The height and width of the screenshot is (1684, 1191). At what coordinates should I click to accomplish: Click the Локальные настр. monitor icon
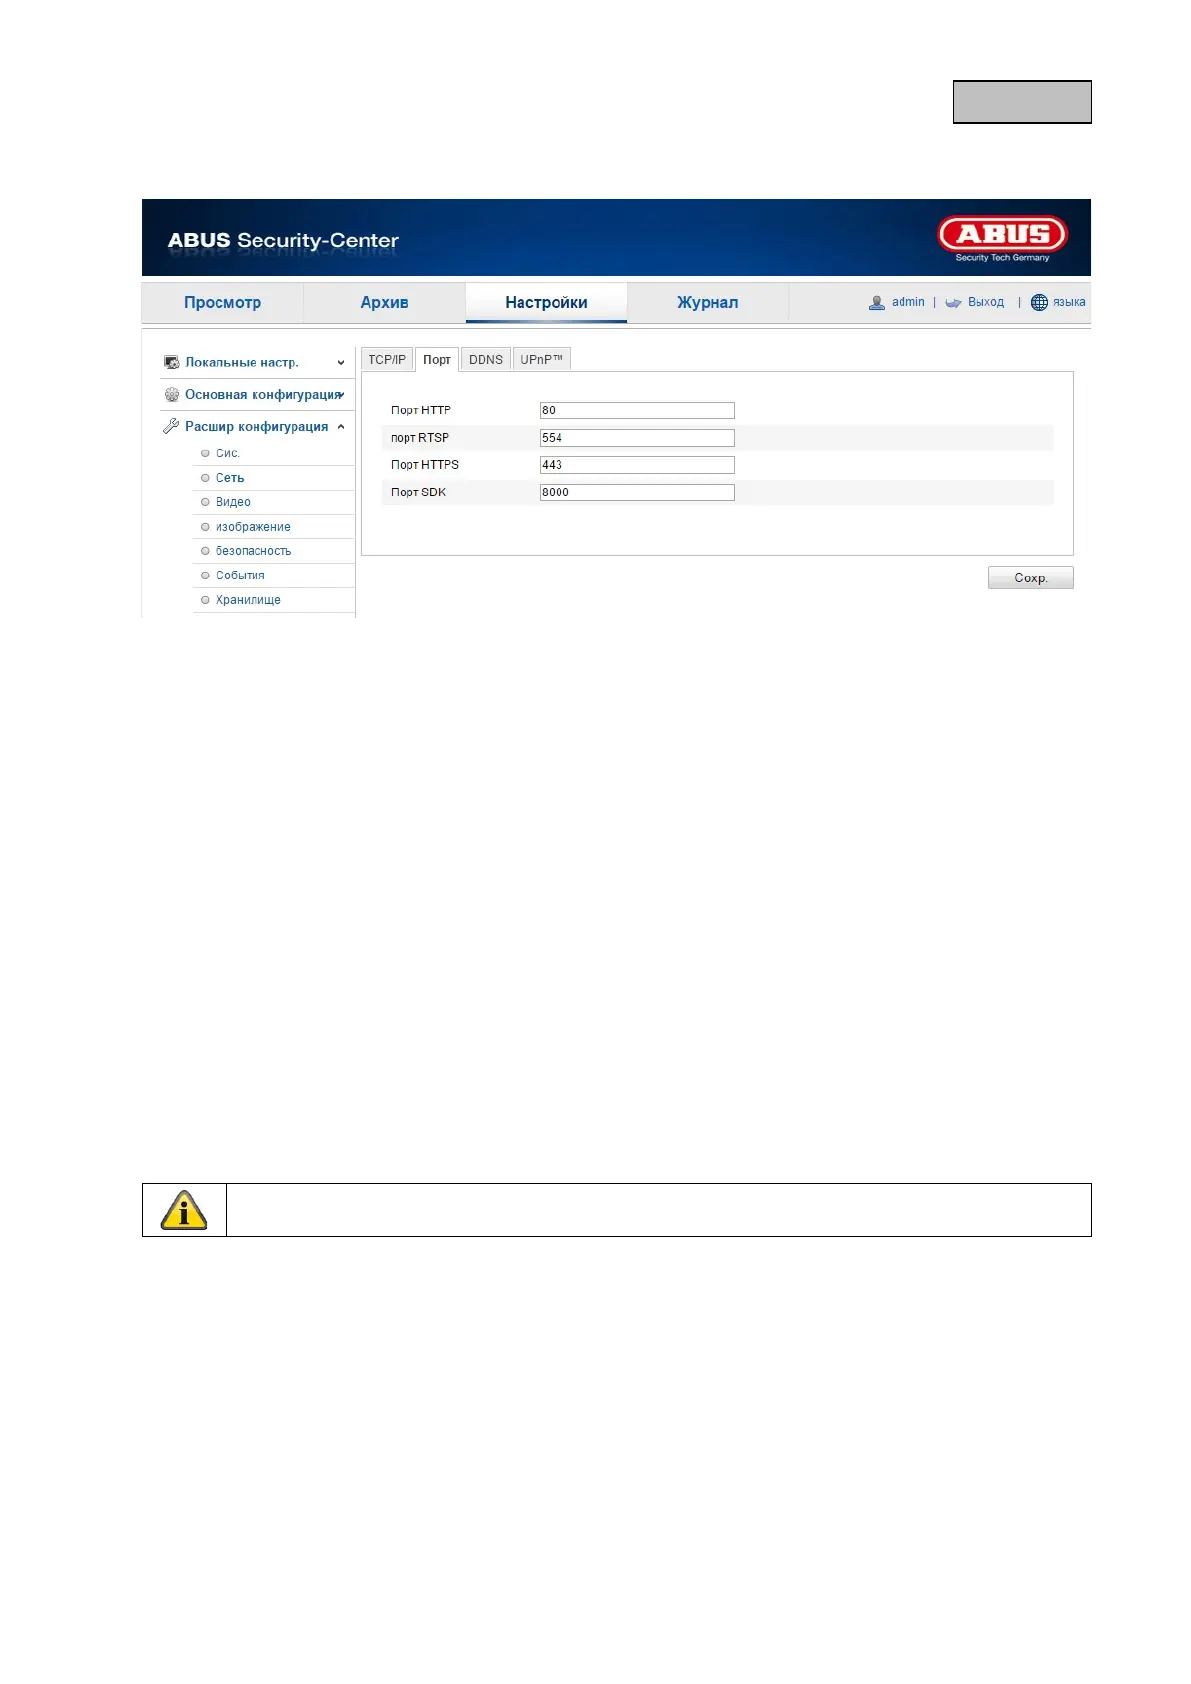click(x=172, y=363)
